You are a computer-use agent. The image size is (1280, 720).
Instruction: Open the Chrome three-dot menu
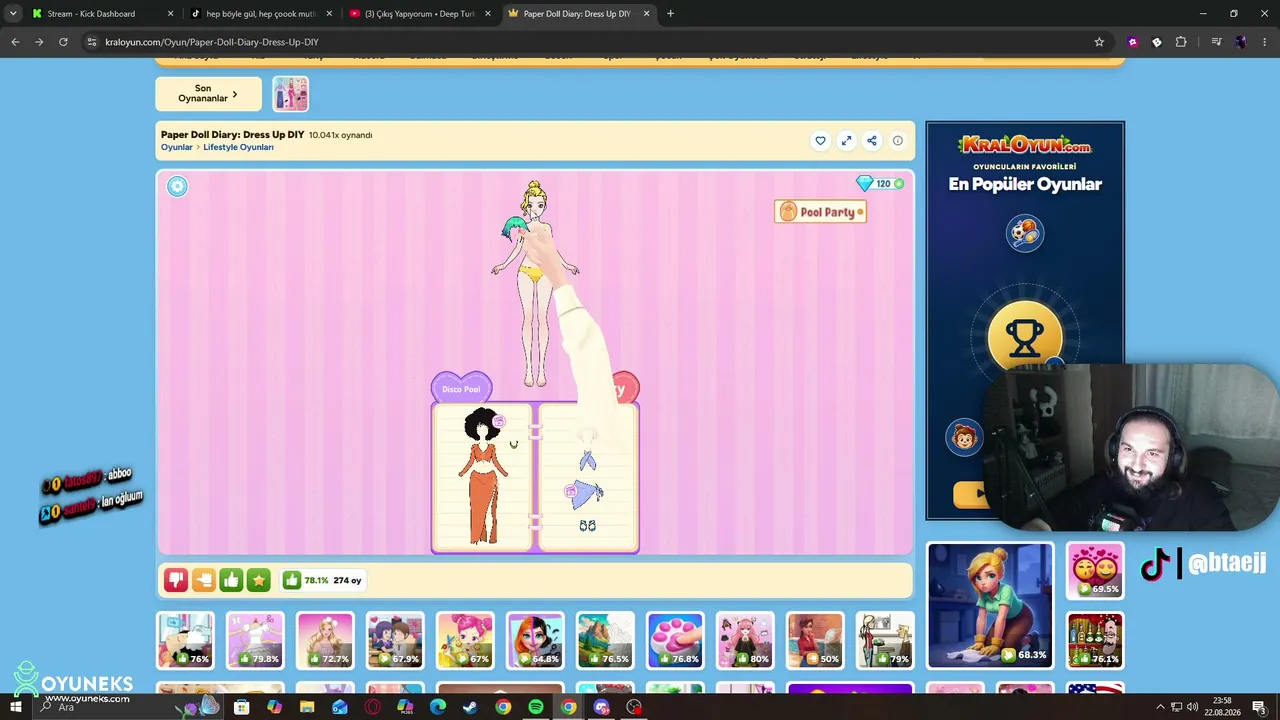1264,42
